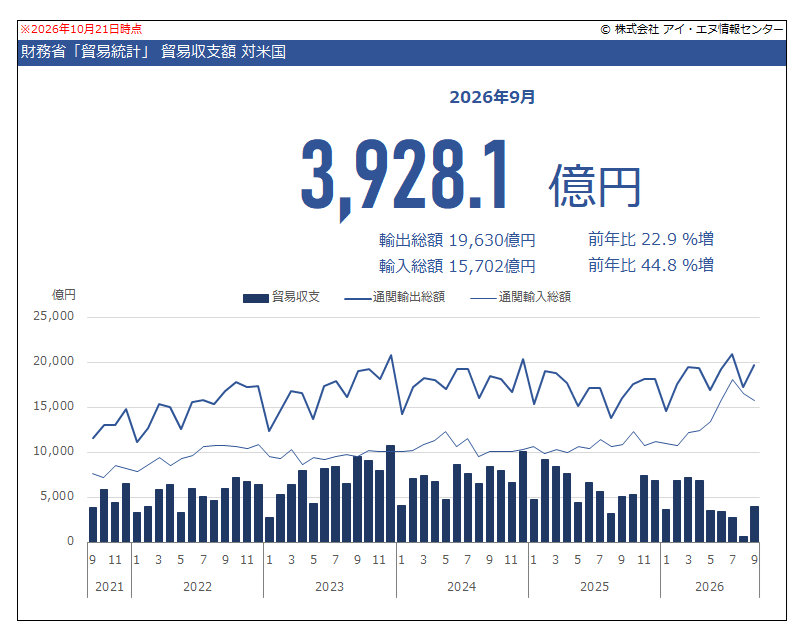Click the '2026' year label
The image size is (804, 641).
pyautogui.click(x=710, y=587)
